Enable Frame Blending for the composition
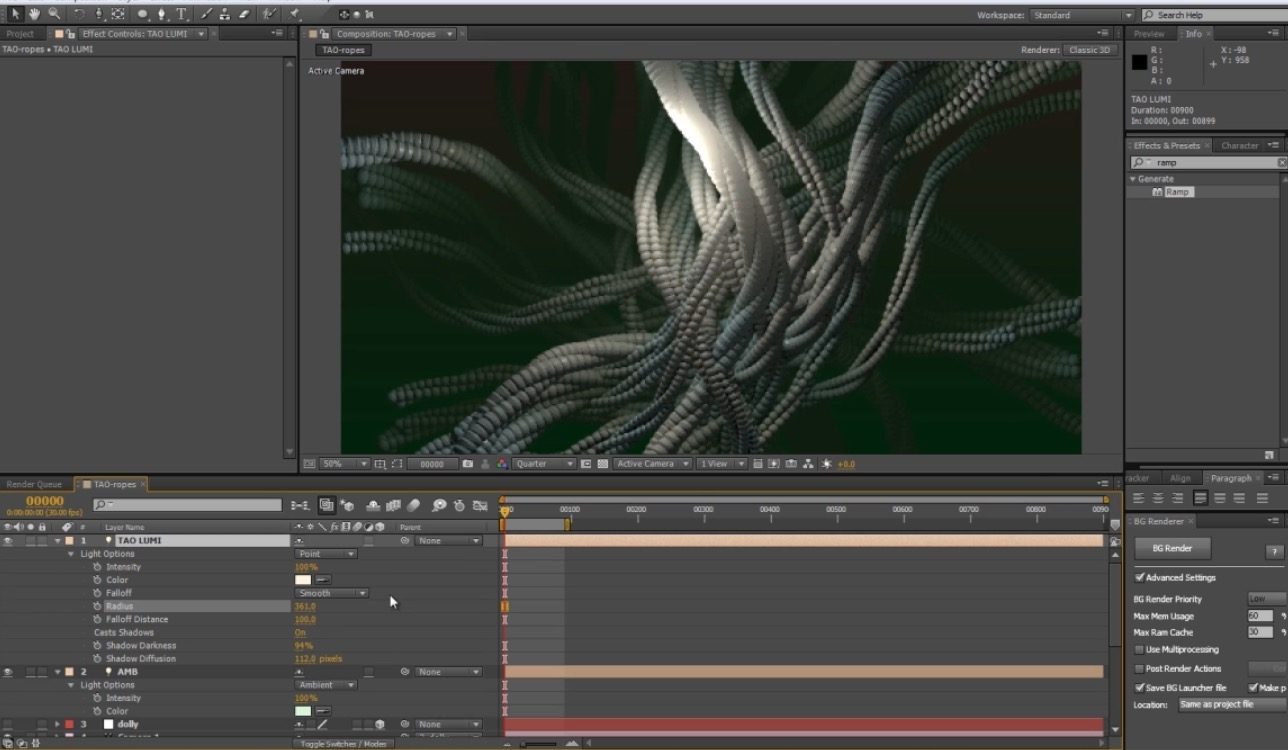Viewport: 1288px width, 750px height. (x=393, y=505)
